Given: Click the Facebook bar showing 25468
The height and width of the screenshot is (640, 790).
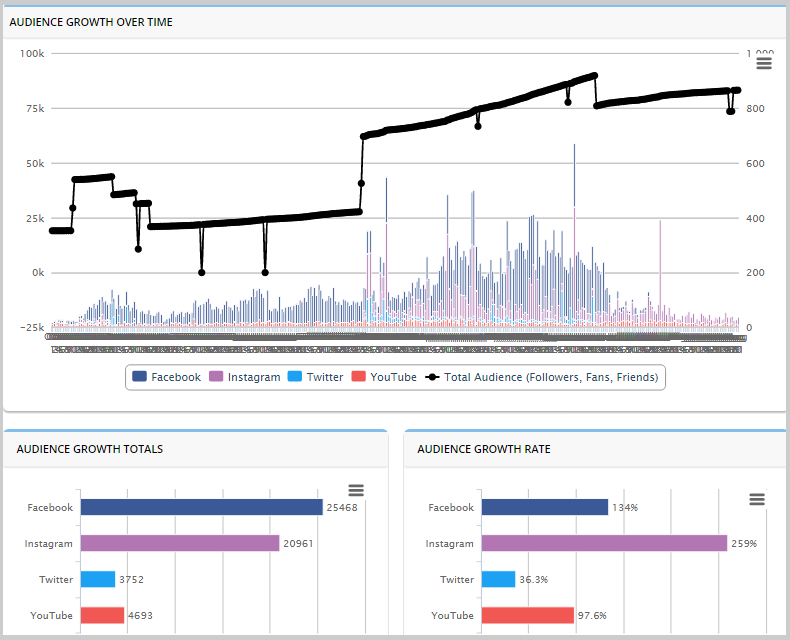Looking at the screenshot, I should 201,507.
